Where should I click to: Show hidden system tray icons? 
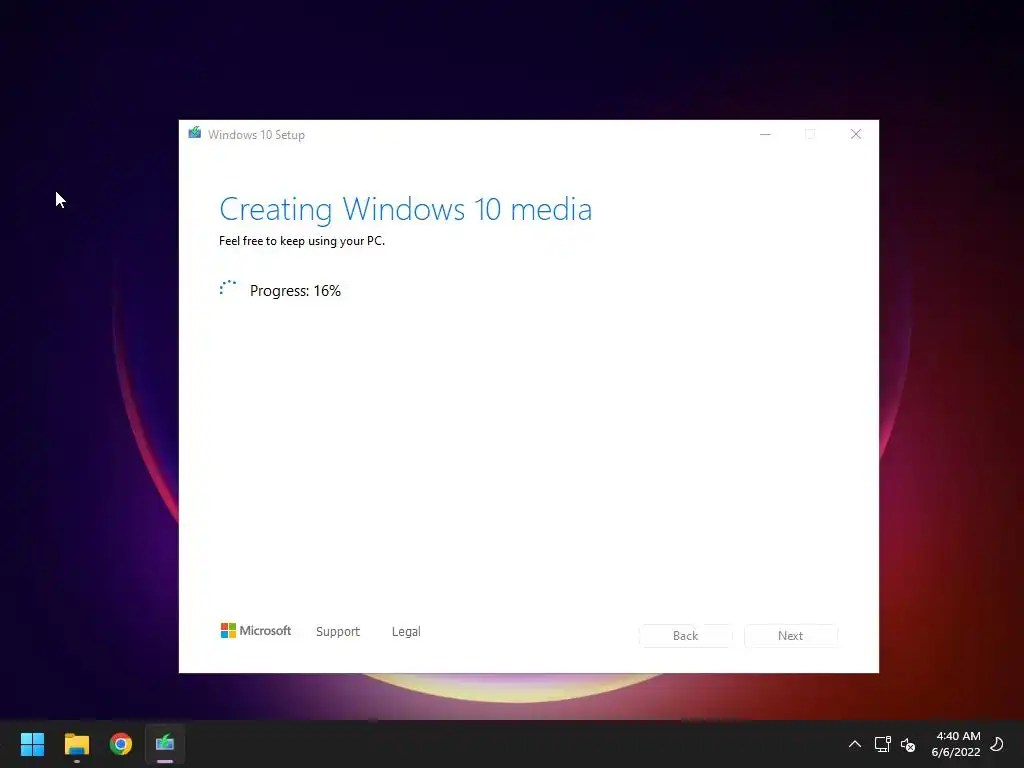coord(854,744)
